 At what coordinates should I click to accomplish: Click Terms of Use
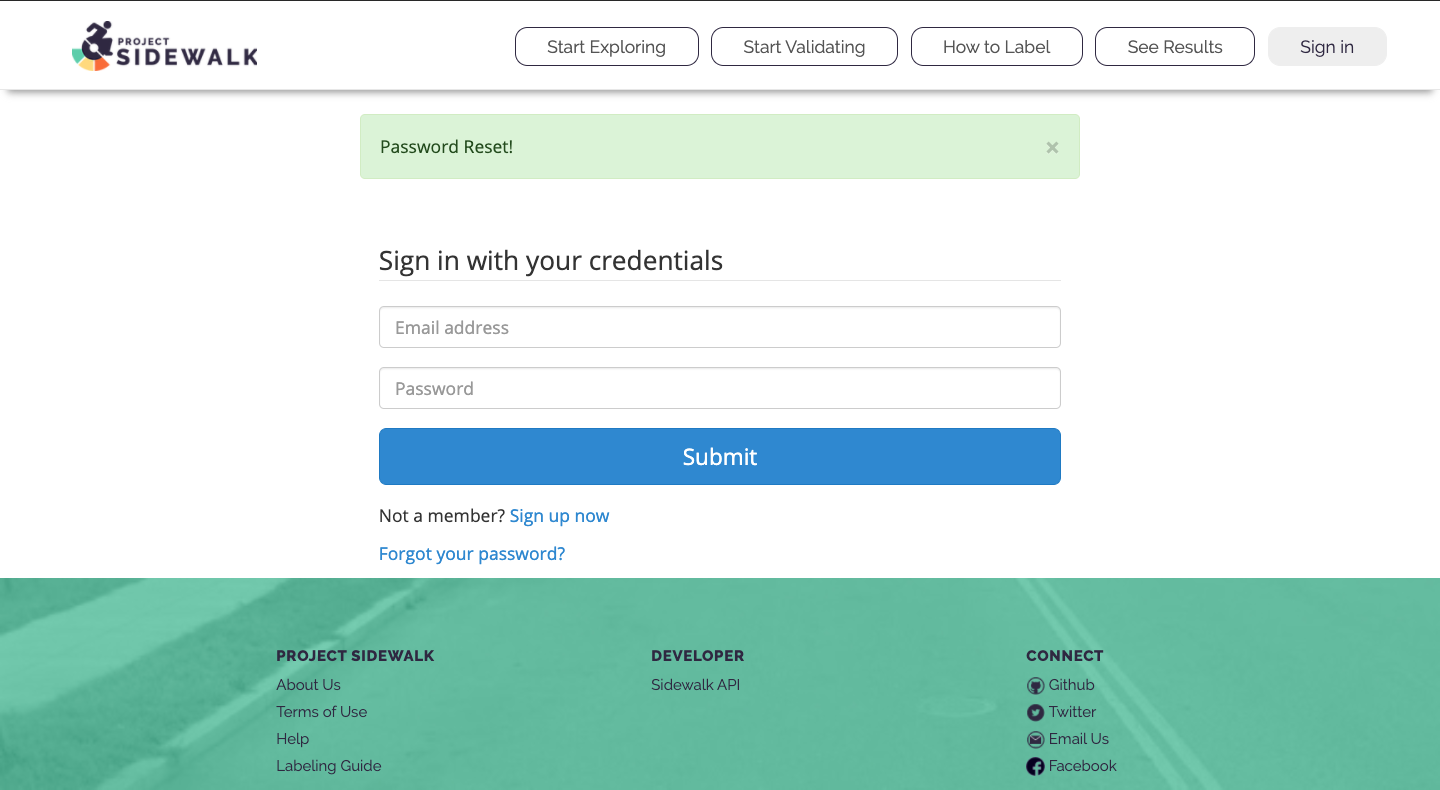[321, 712]
